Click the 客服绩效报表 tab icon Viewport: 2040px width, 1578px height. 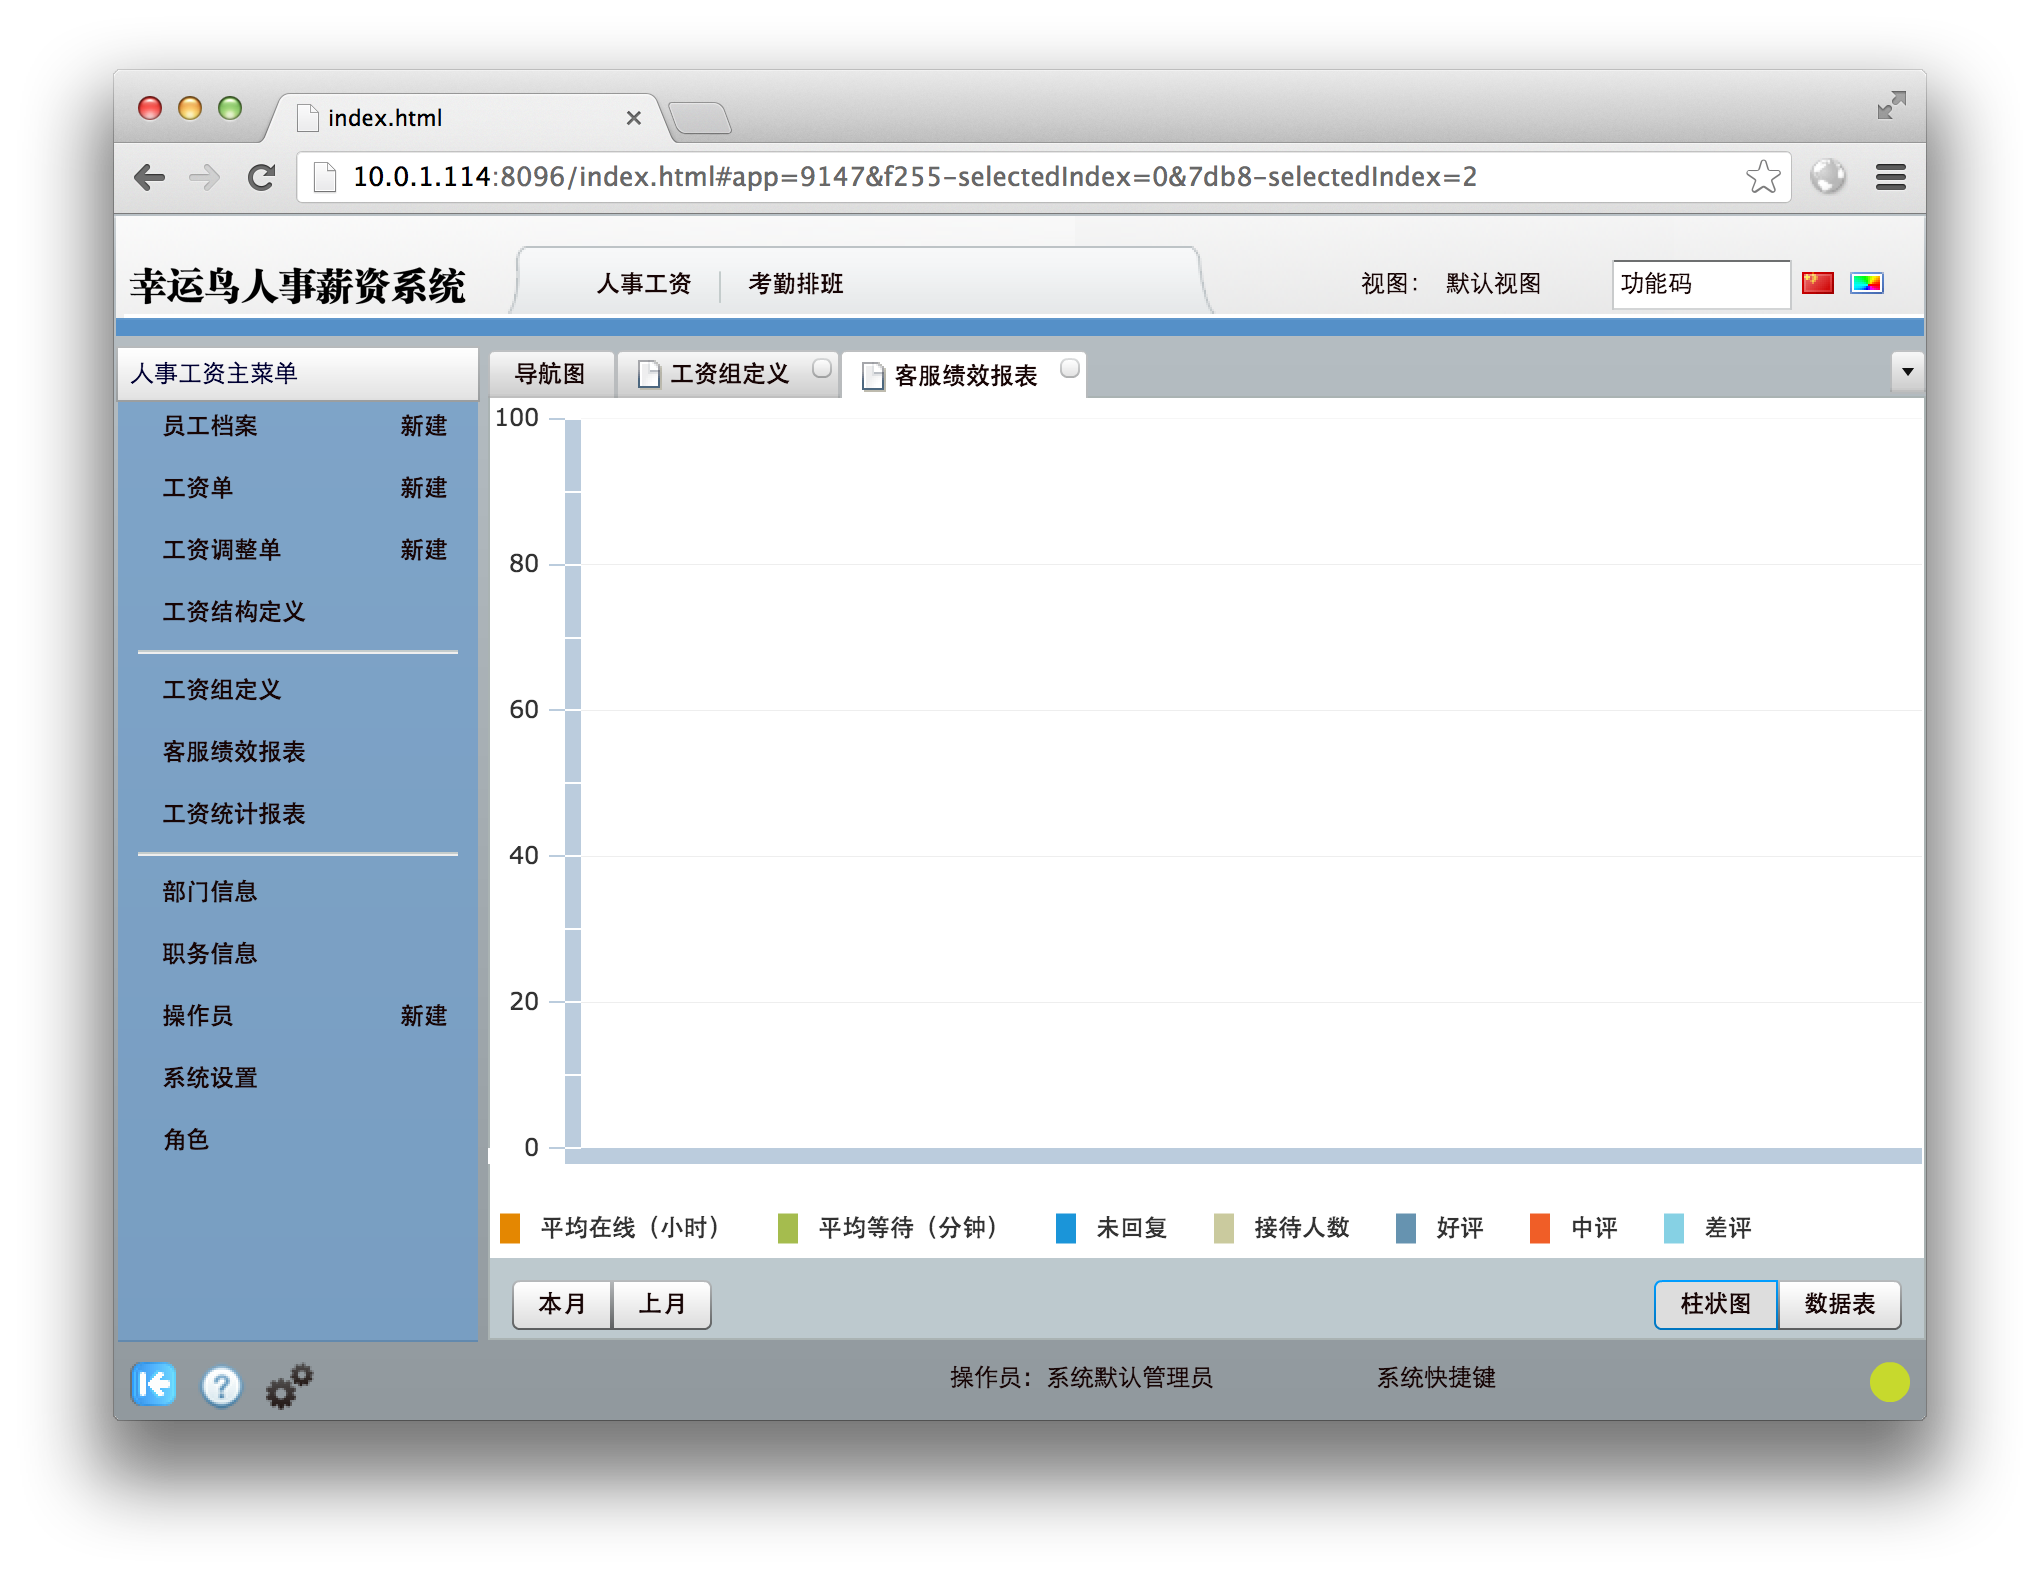click(864, 374)
